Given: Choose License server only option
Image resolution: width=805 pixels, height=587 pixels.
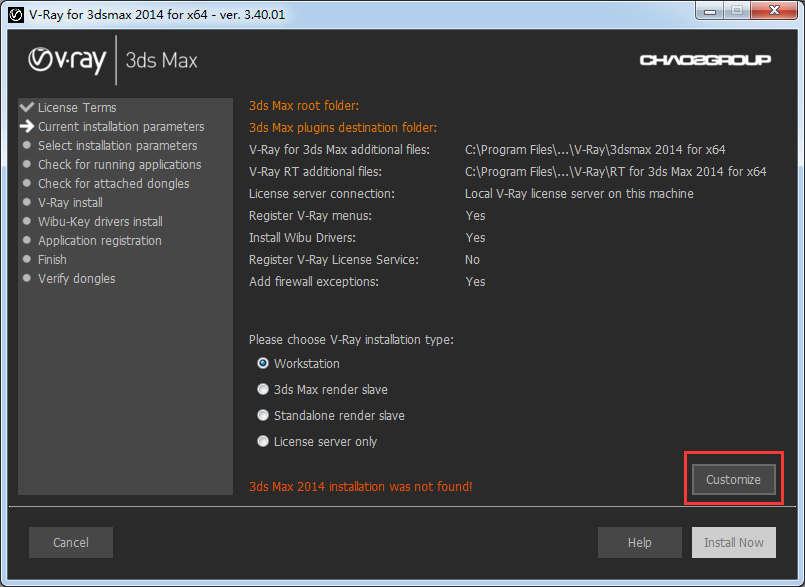Looking at the screenshot, I should coord(264,442).
